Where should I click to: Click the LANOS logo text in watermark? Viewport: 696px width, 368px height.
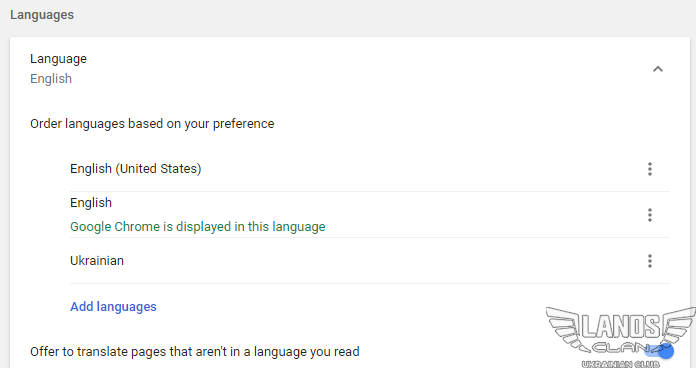pos(621,326)
